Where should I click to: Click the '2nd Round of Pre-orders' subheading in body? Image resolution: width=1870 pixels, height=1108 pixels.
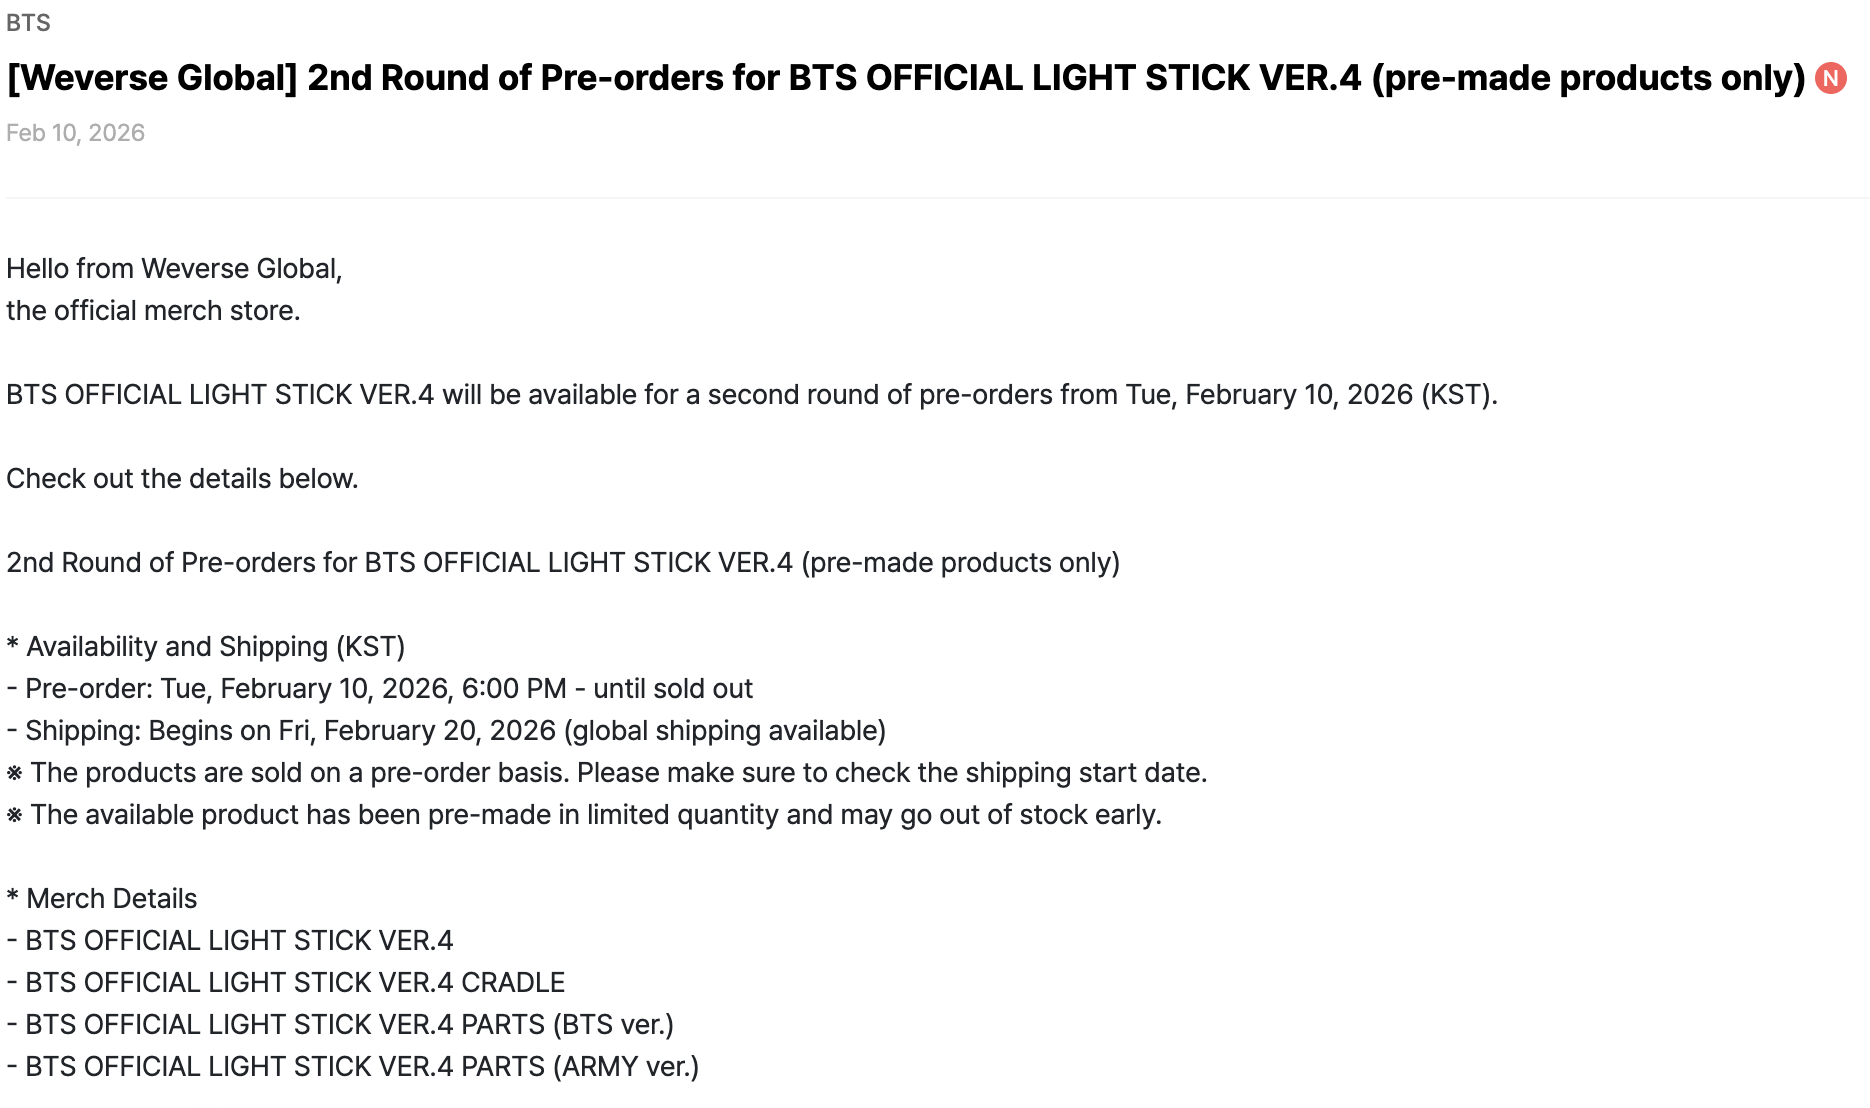tap(562, 563)
